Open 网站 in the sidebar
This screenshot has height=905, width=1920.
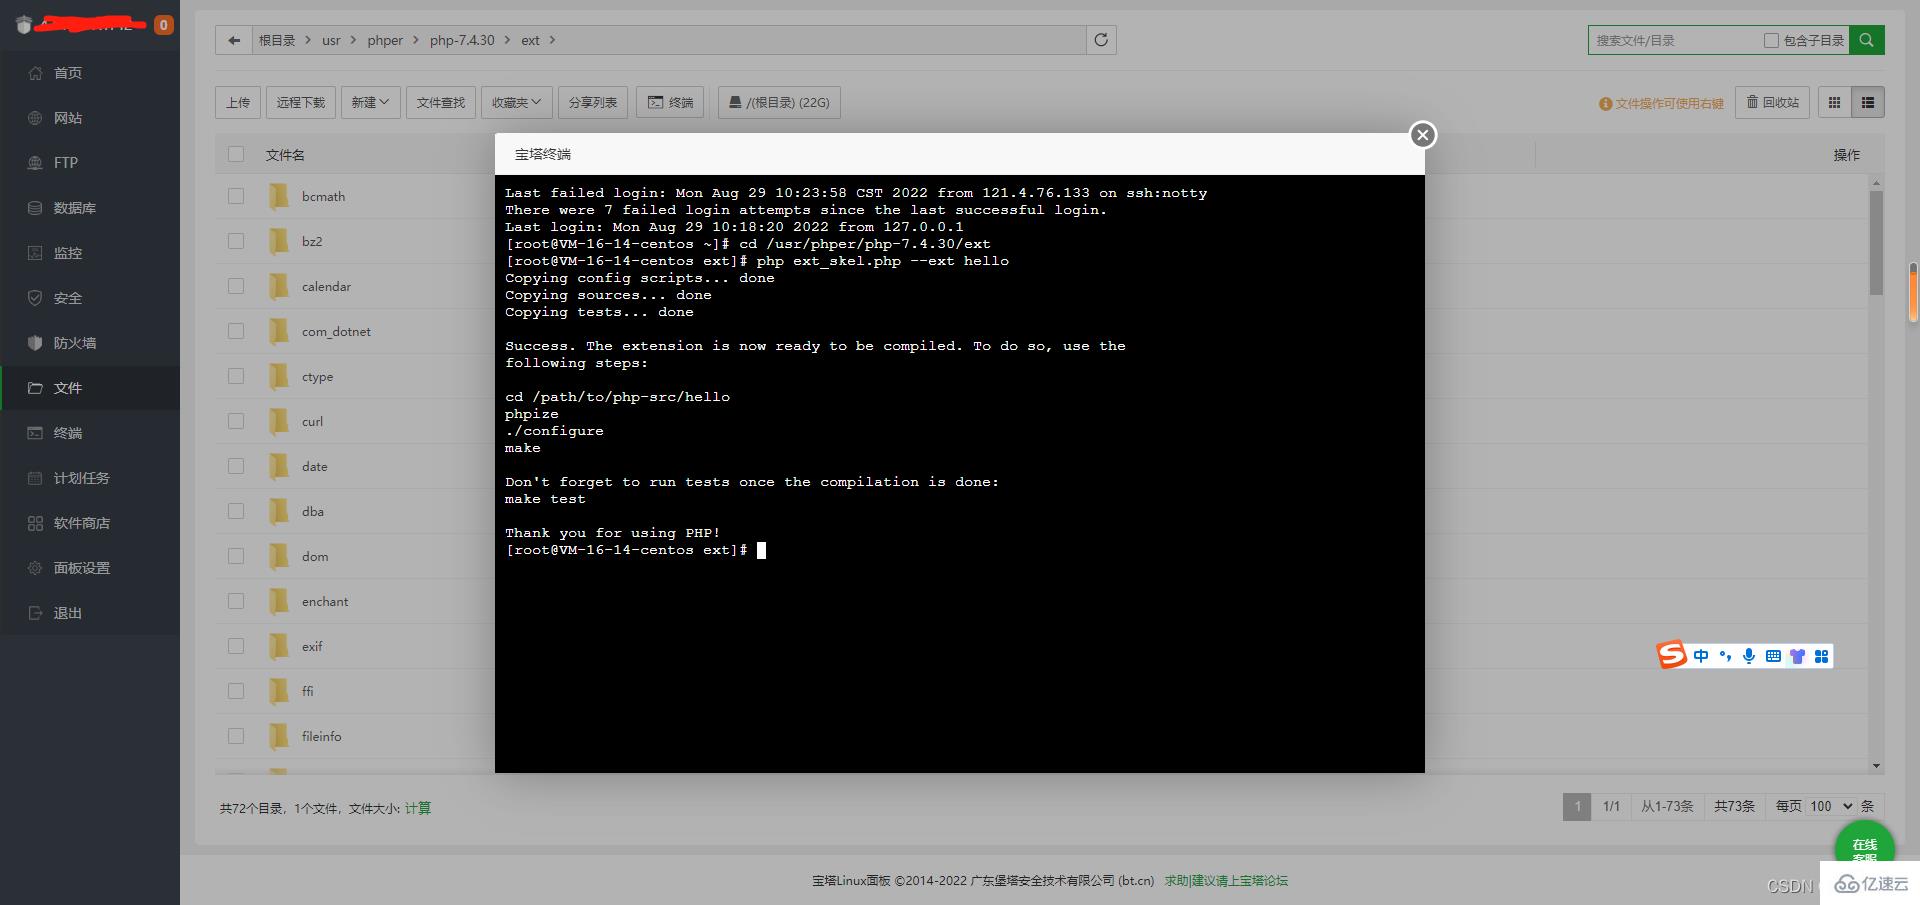pos(90,118)
